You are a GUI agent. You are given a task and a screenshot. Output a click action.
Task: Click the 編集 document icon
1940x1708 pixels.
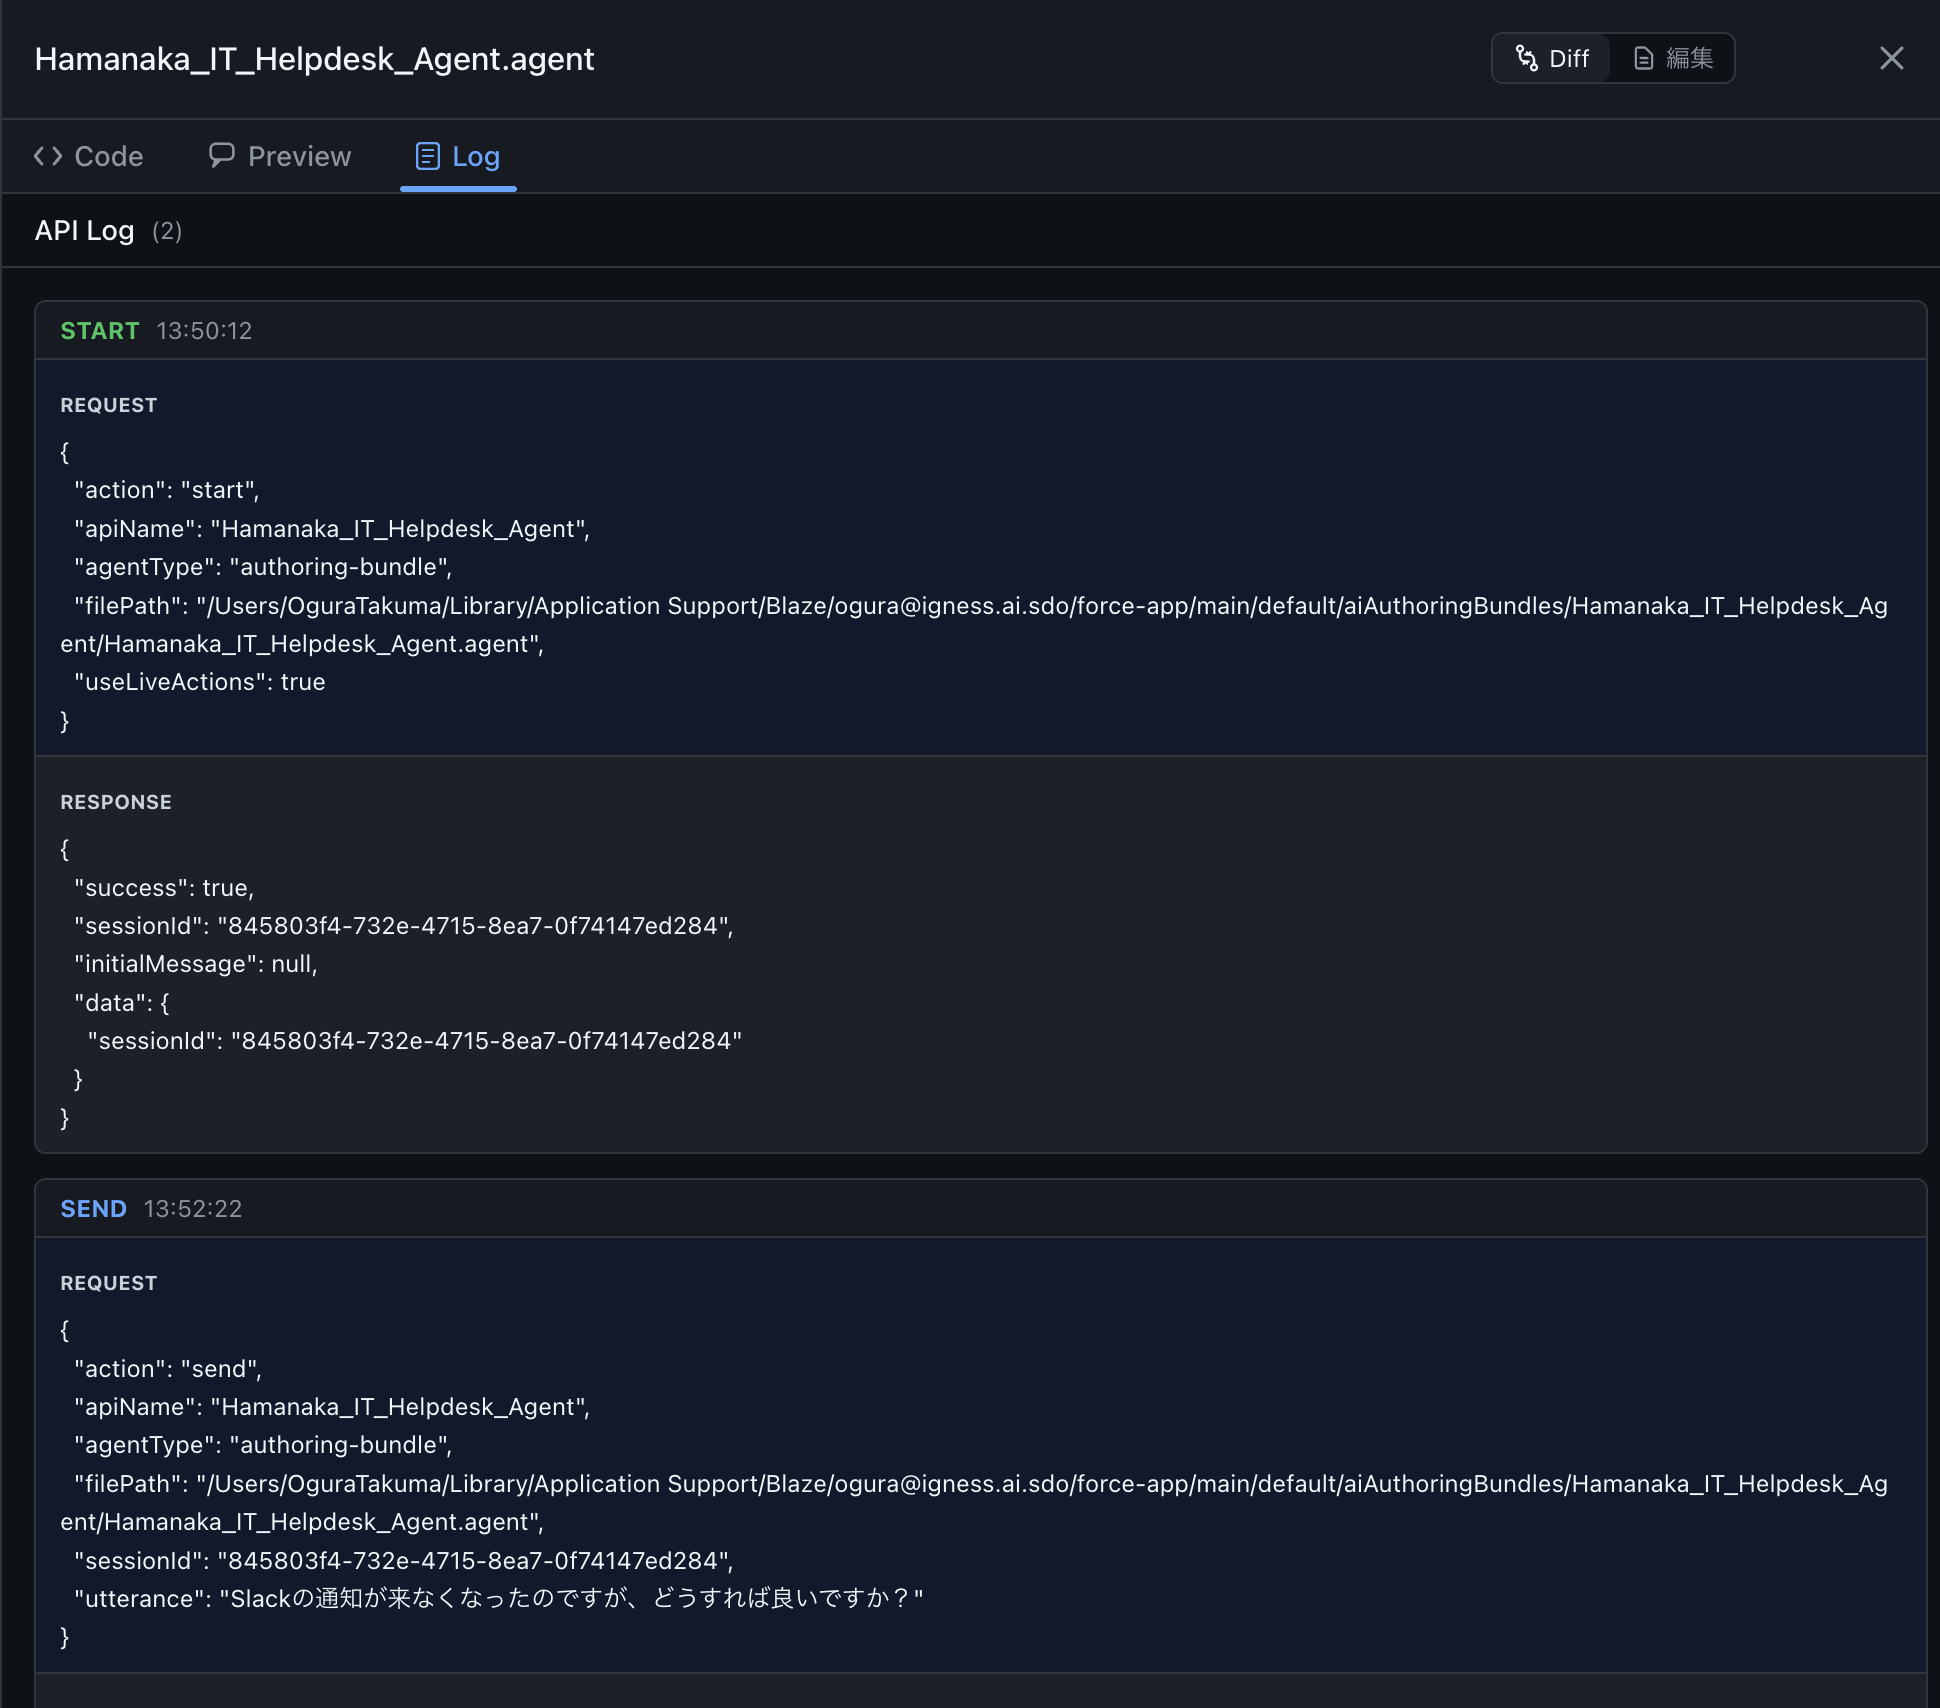1643,58
